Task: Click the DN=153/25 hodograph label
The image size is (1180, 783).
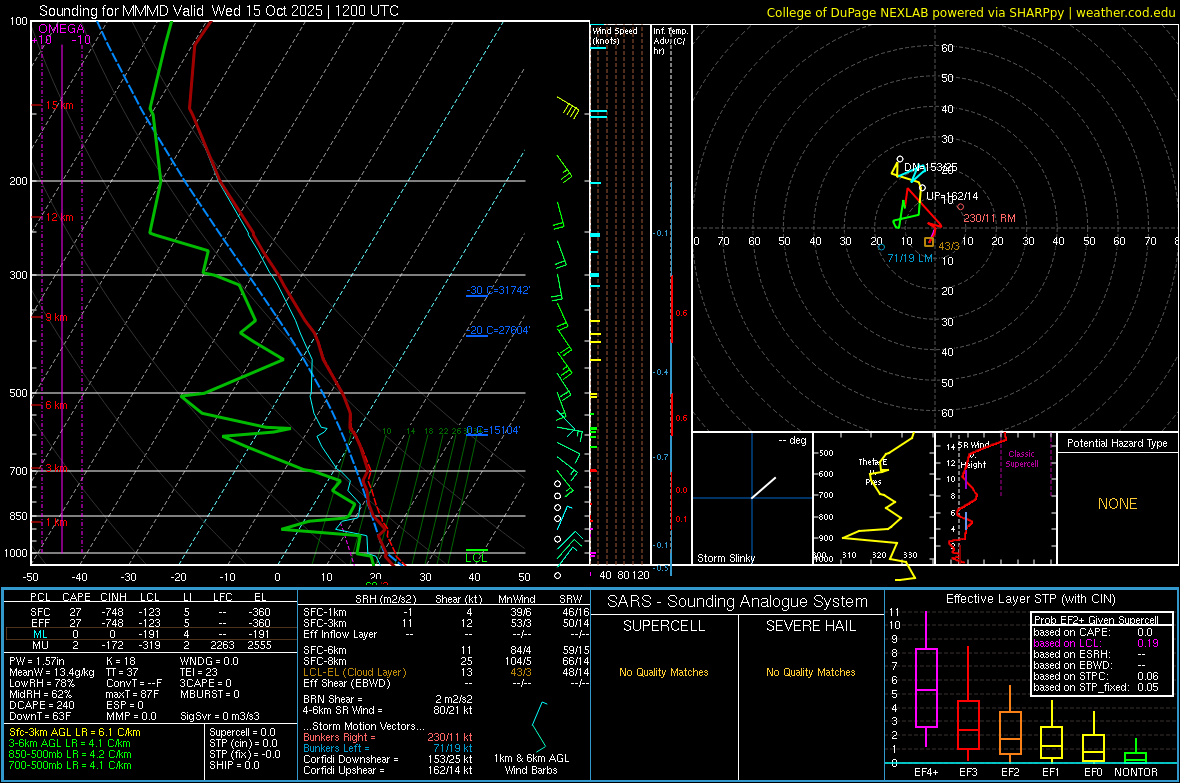Action: pyautogui.click(x=930, y=167)
